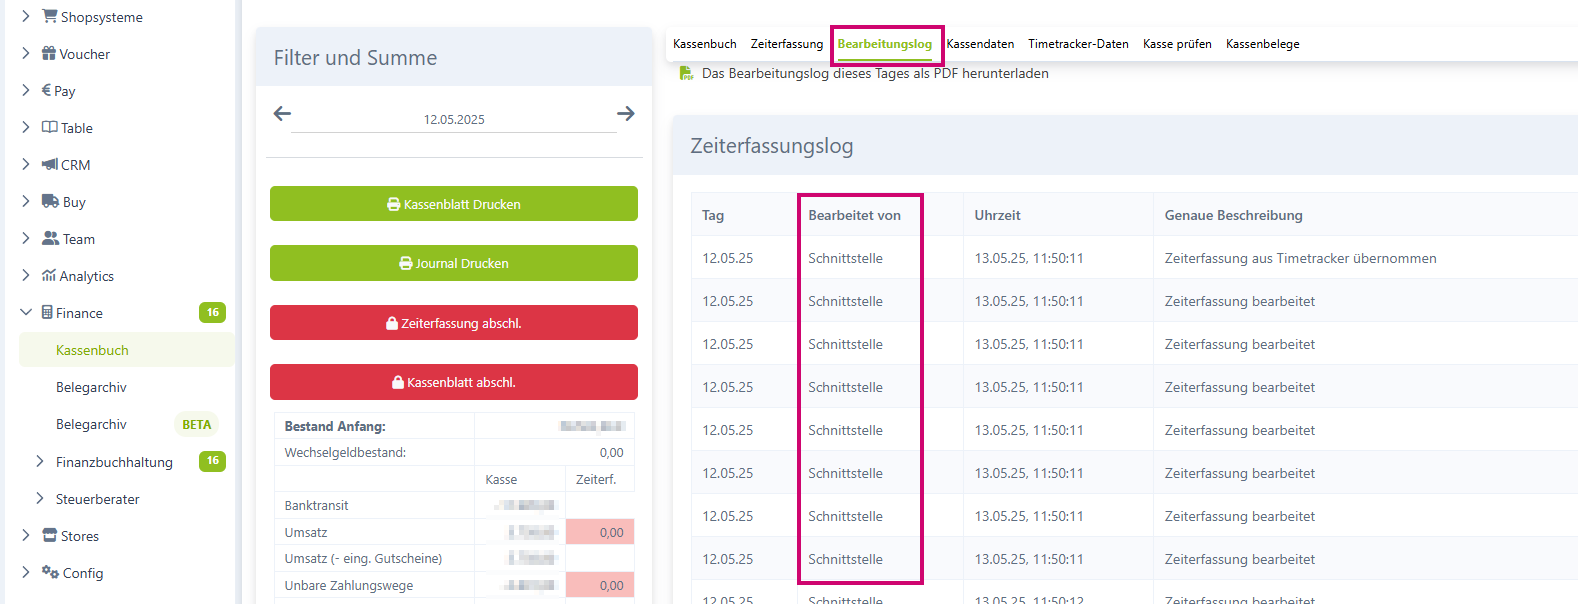Expand the Steuerberater submenu chevron
1578x604 pixels.
click(x=39, y=498)
